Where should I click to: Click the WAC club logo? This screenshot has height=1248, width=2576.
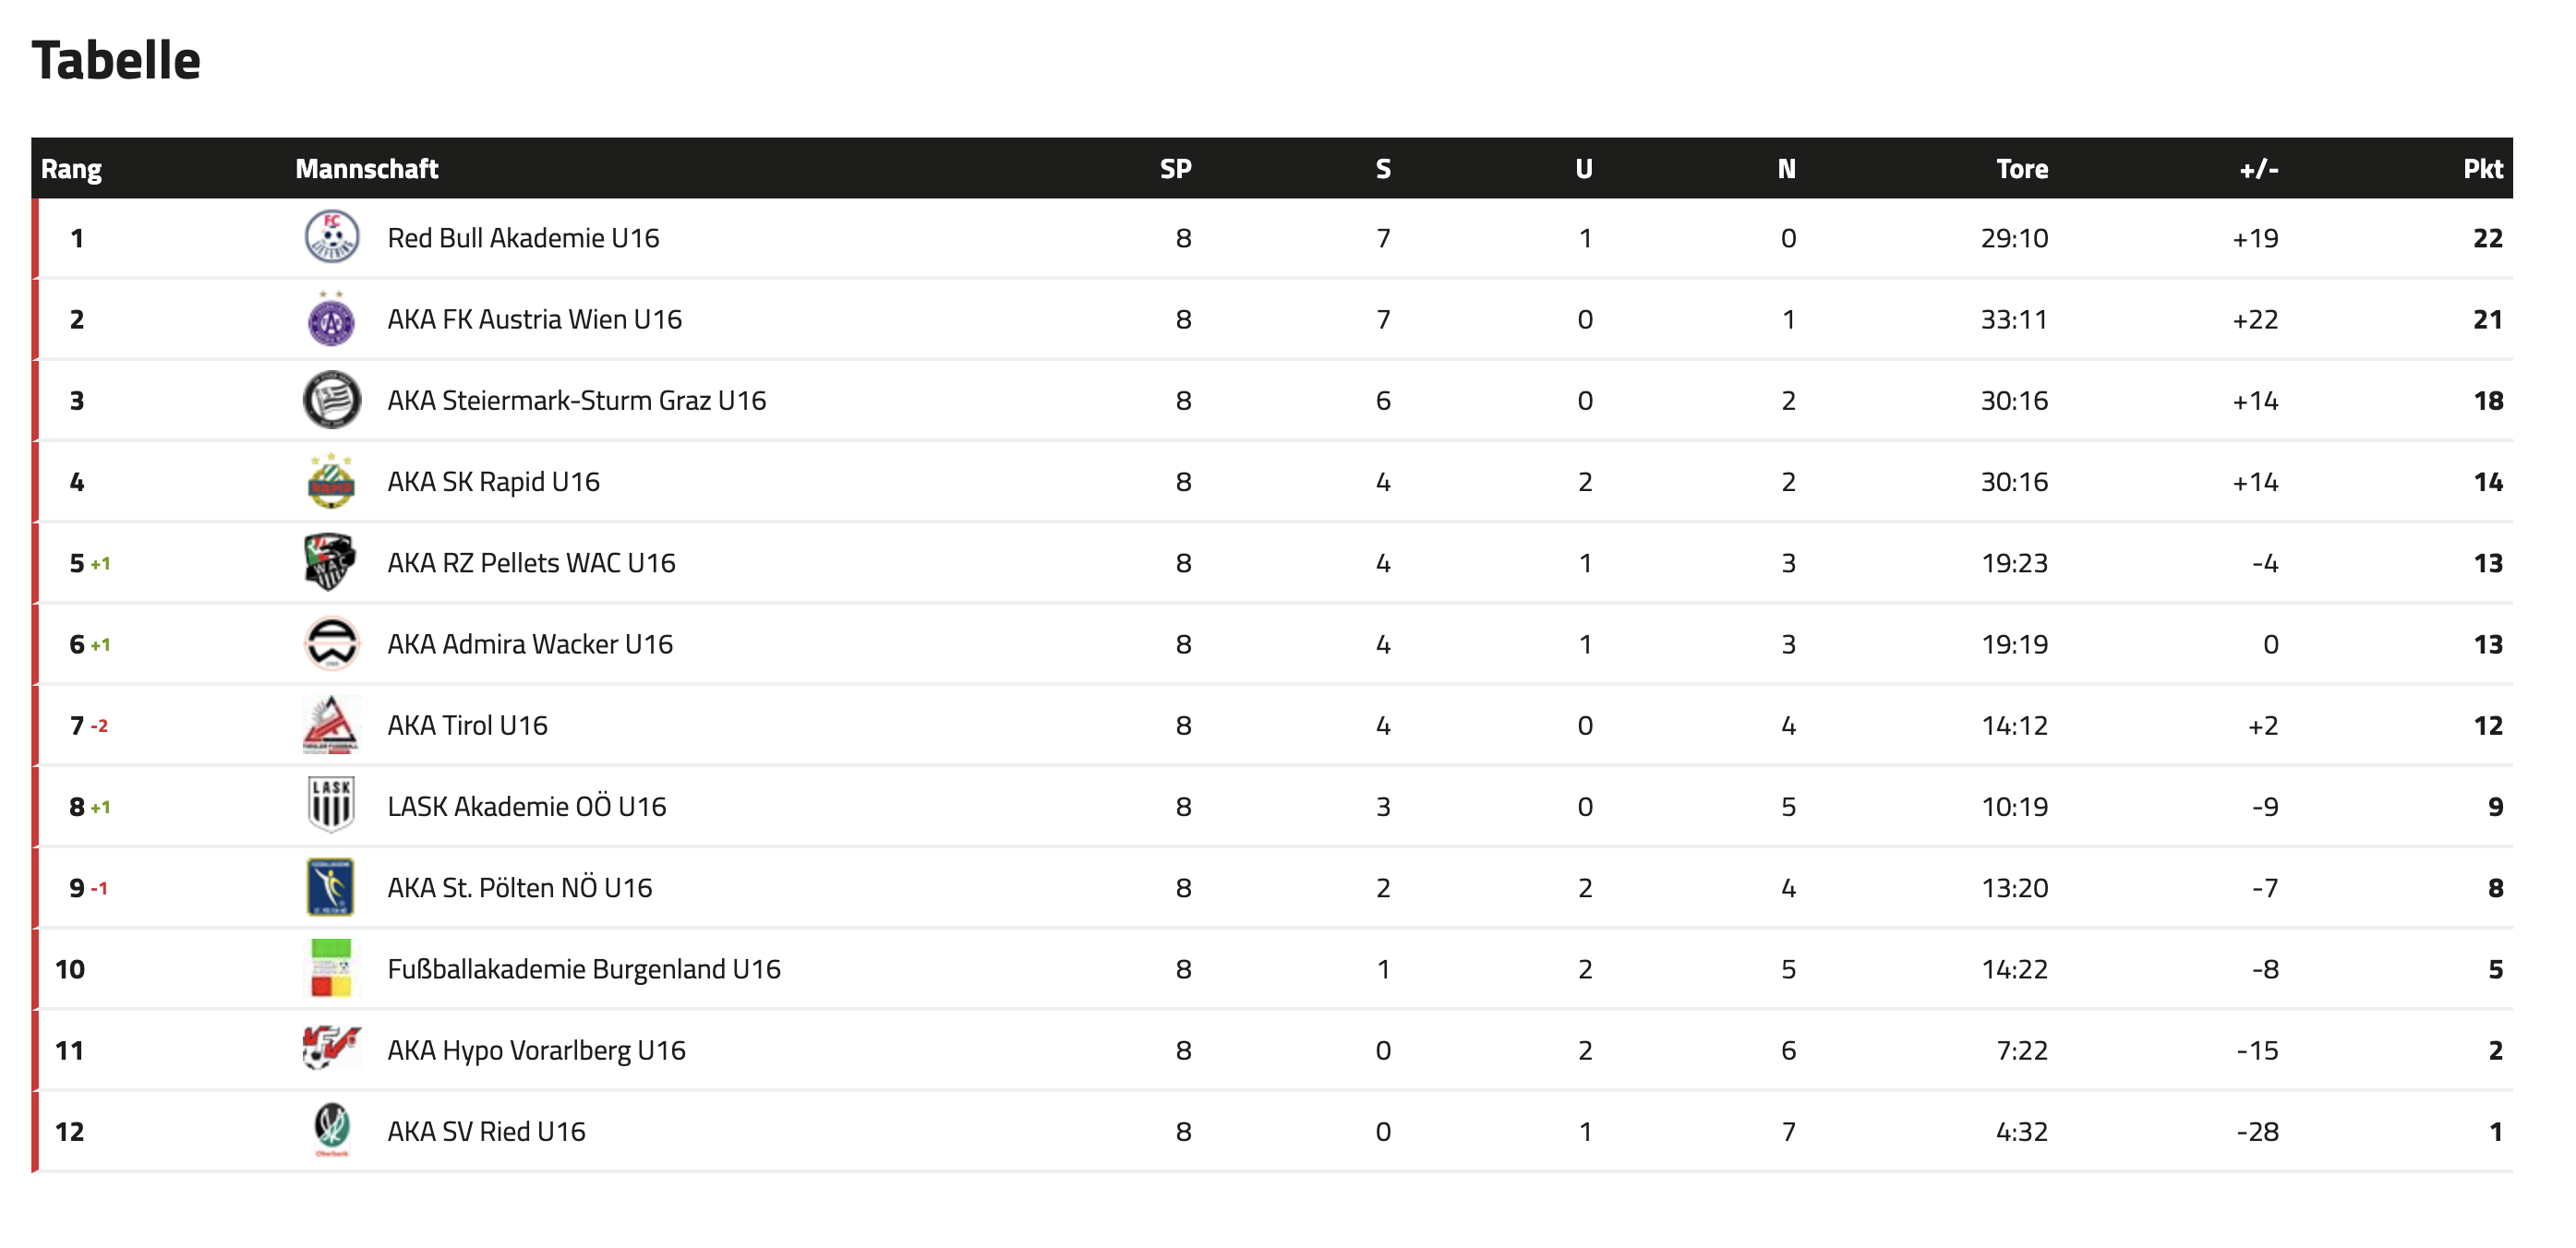(331, 563)
